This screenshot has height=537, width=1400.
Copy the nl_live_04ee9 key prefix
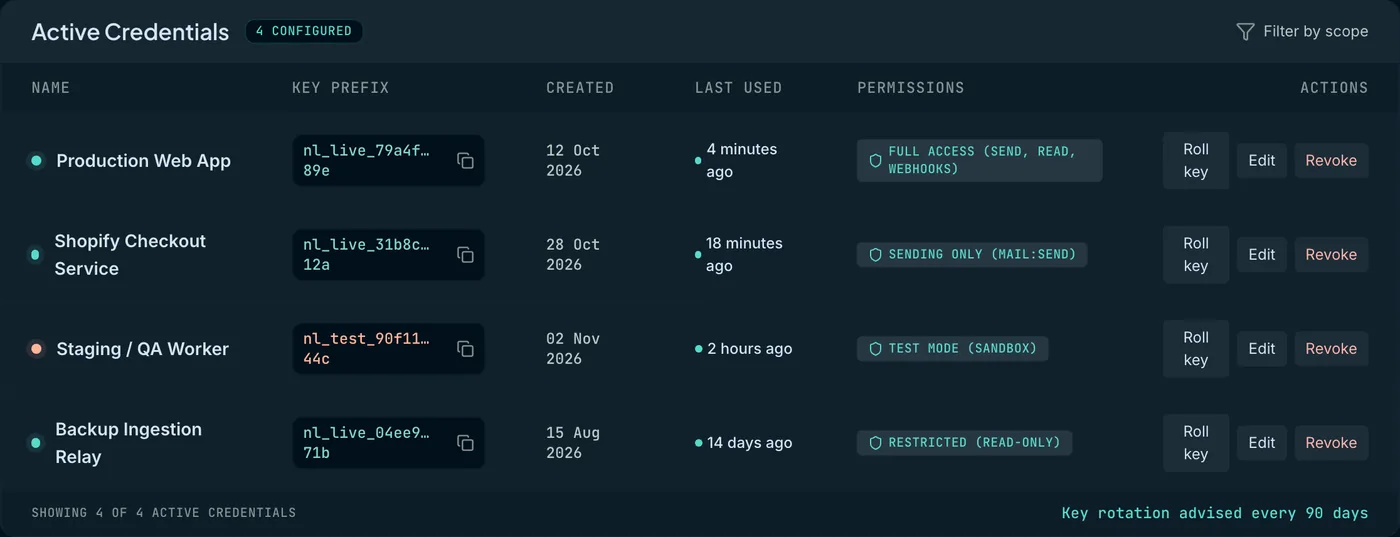pyautogui.click(x=465, y=443)
